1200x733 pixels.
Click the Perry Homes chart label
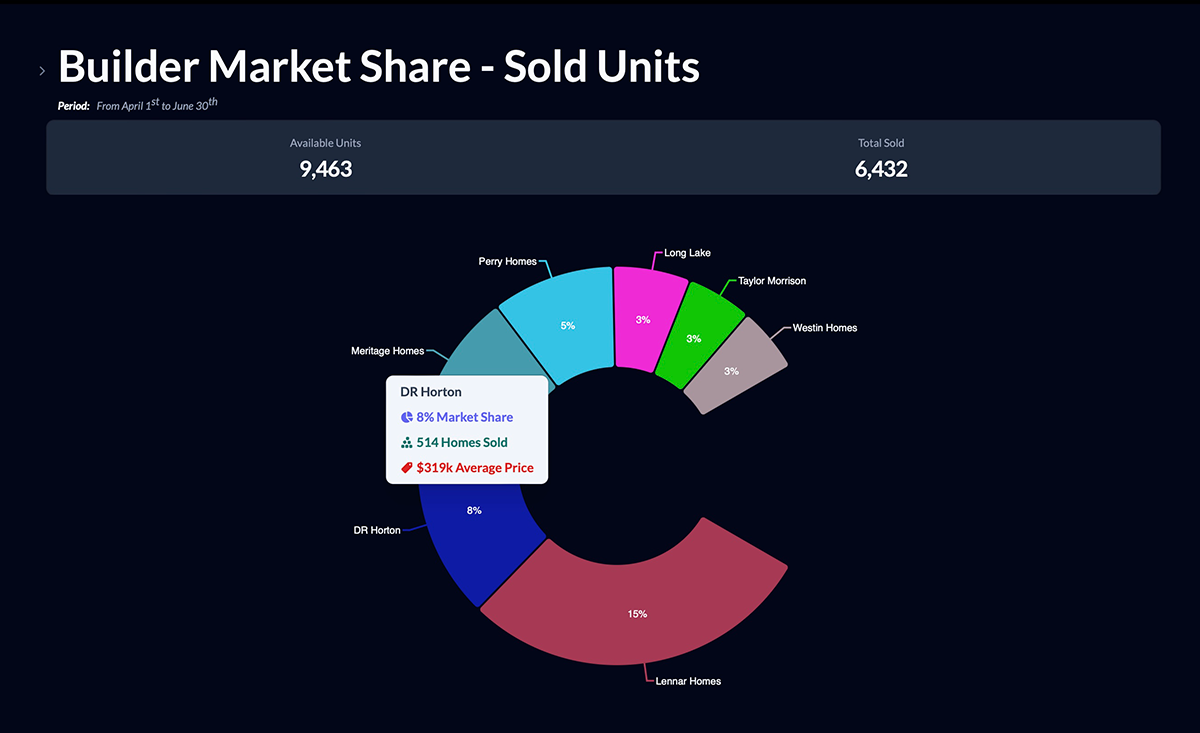point(508,262)
